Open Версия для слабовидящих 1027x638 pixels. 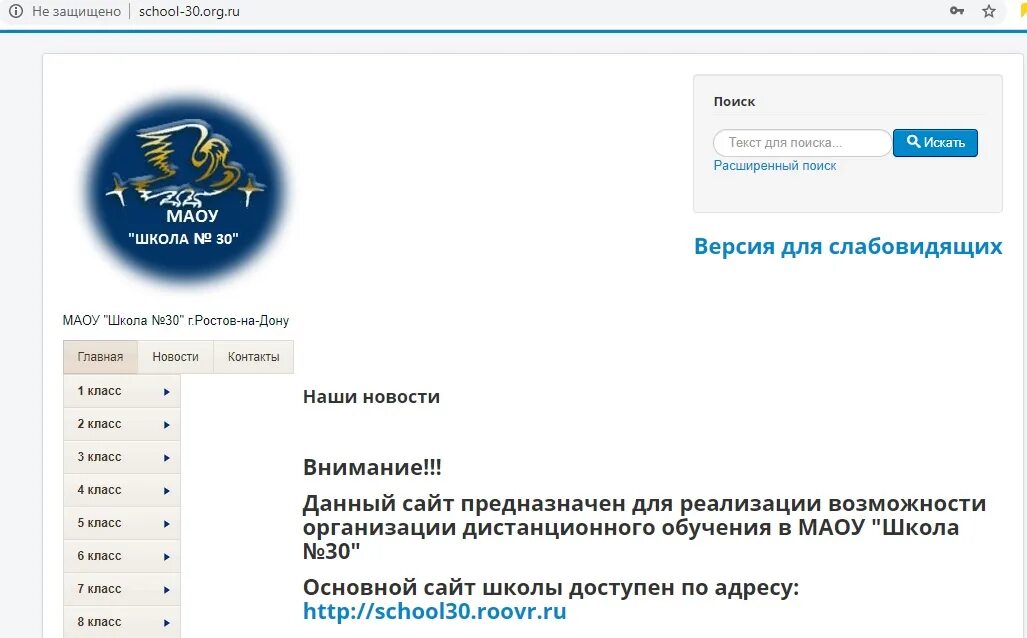click(849, 246)
